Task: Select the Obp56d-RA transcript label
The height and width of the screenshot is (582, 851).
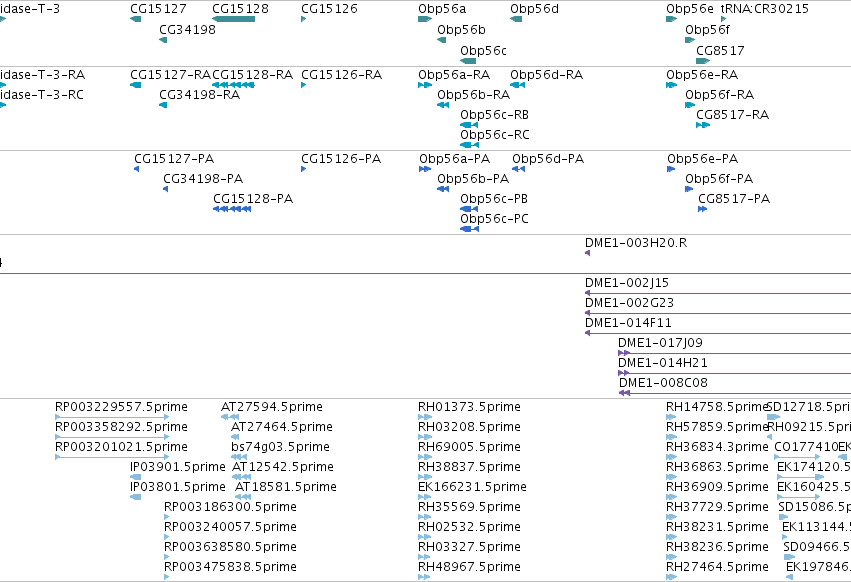Action: pyautogui.click(x=547, y=74)
